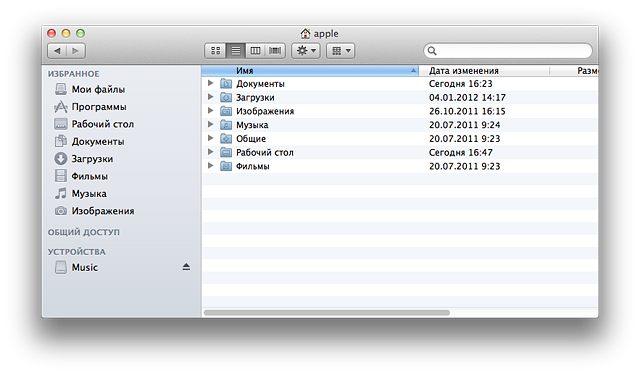Click the search field
The height and width of the screenshot is (375, 640).
tap(508, 51)
